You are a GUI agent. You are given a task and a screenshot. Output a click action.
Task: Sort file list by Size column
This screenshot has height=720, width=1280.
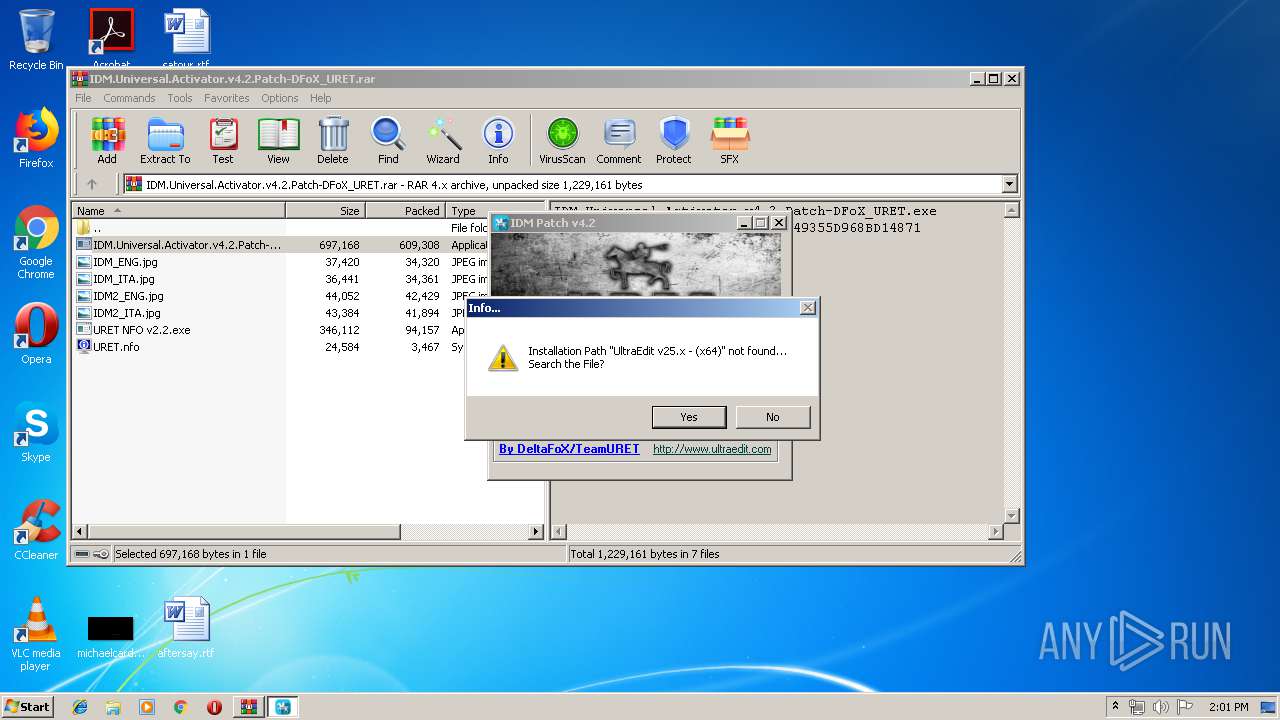(x=326, y=211)
